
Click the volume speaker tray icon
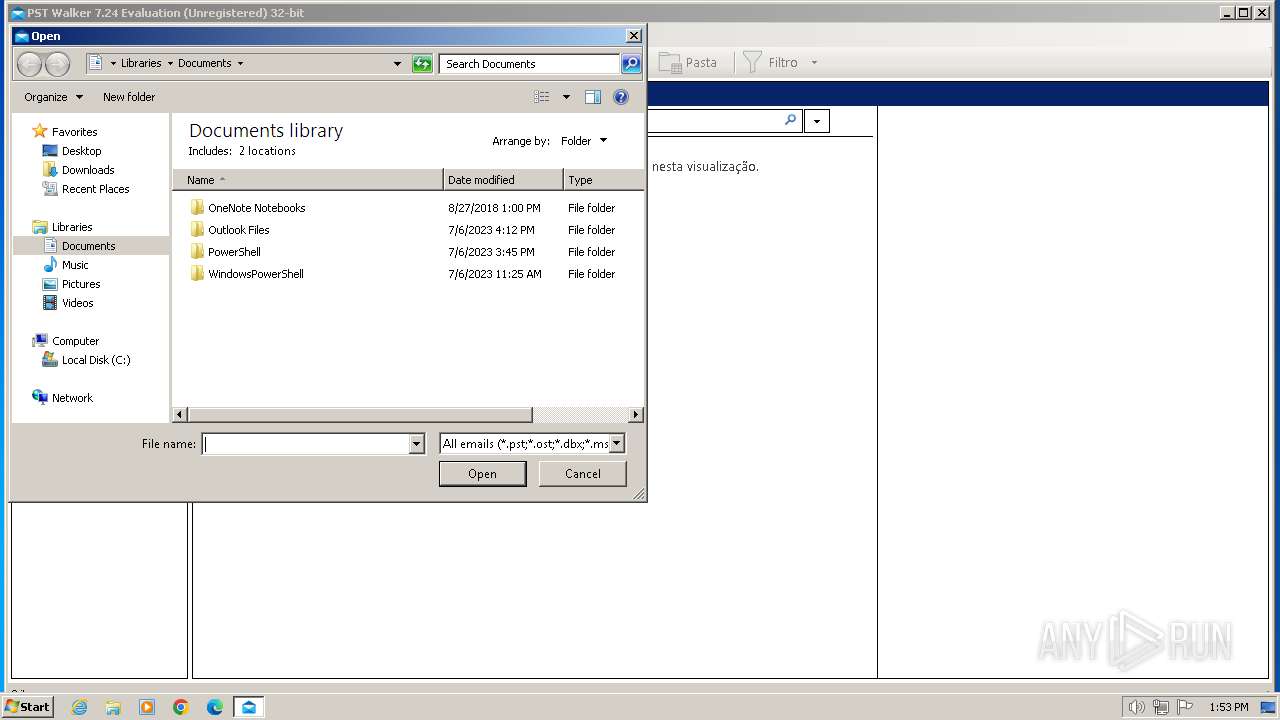pyautogui.click(x=1137, y=707)
